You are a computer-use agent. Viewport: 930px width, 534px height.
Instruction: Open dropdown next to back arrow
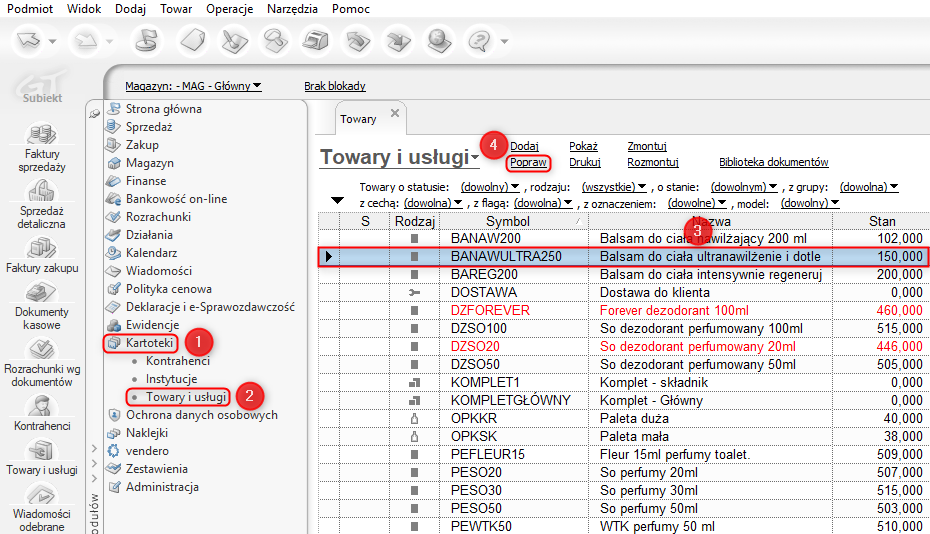tap(52, 42)
